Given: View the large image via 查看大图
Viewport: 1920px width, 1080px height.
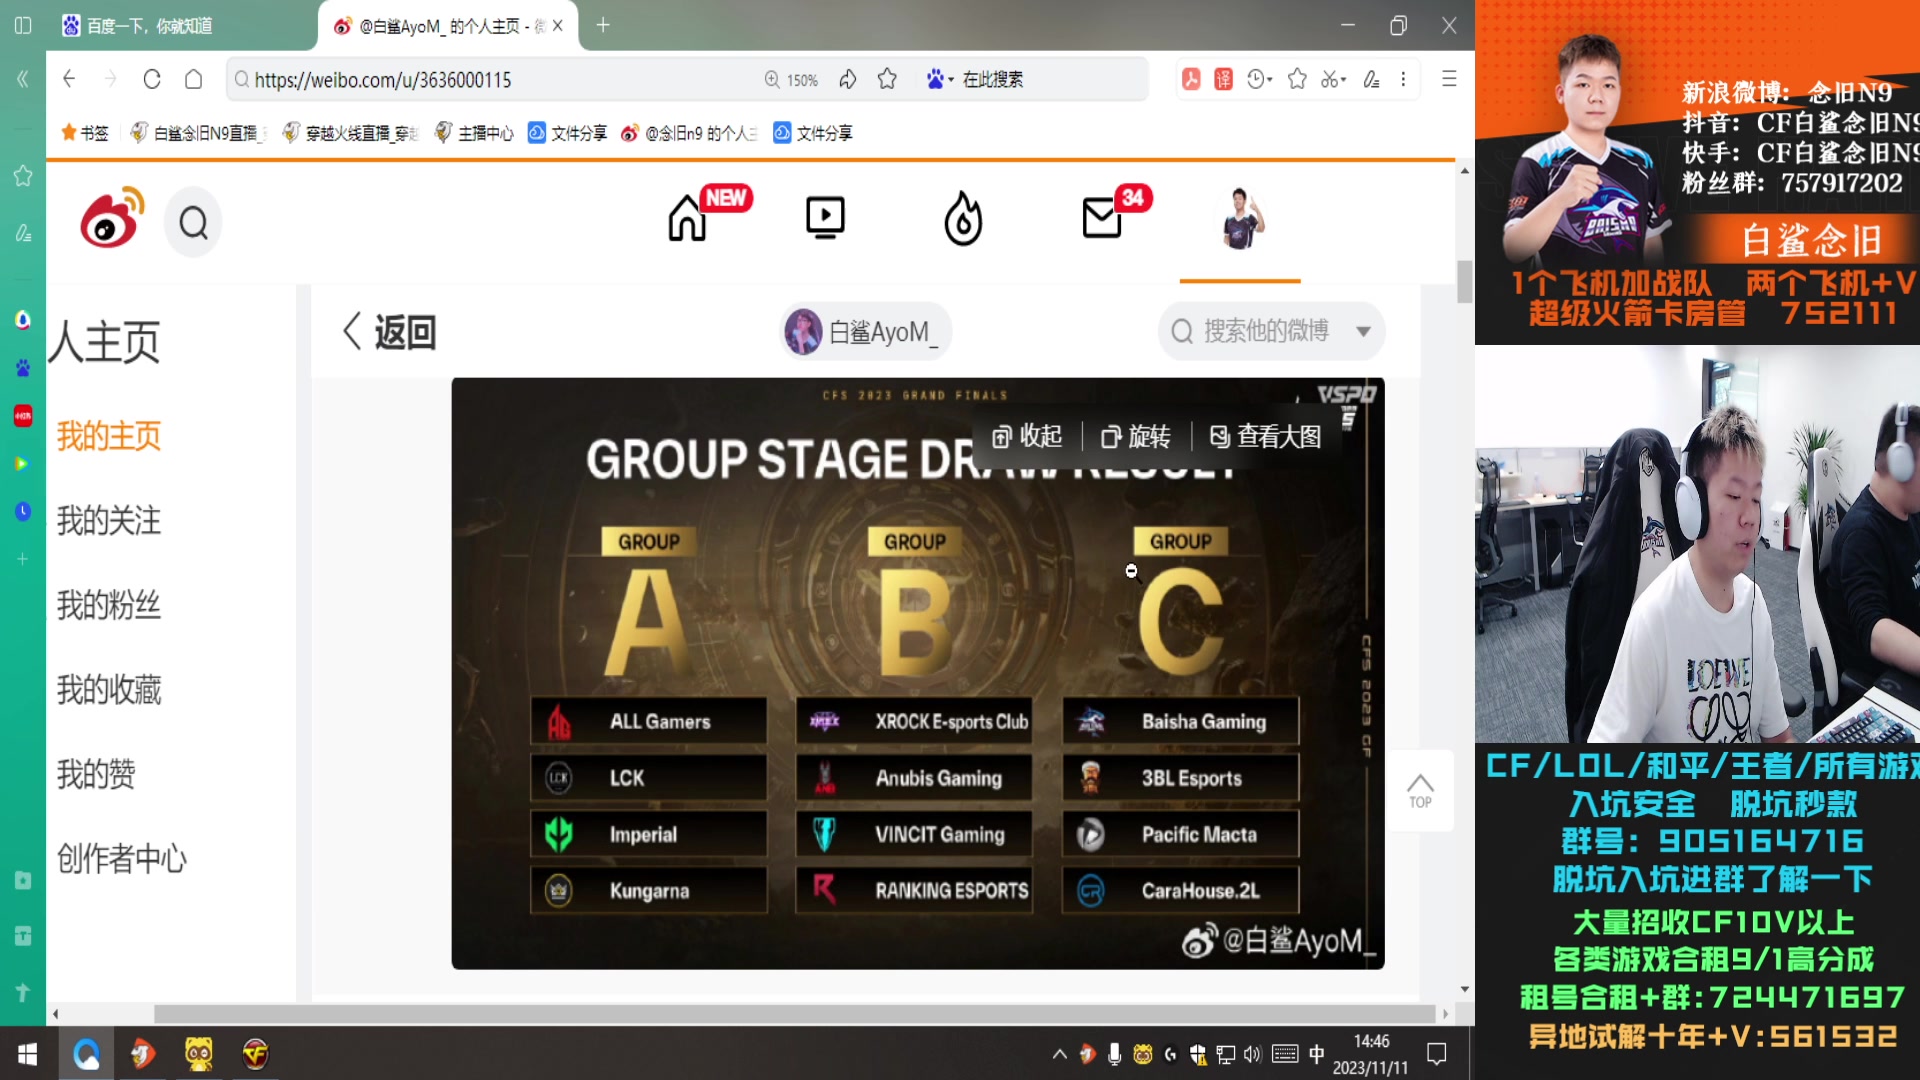Looking at the screenshot, I should tap(1264, 436).
